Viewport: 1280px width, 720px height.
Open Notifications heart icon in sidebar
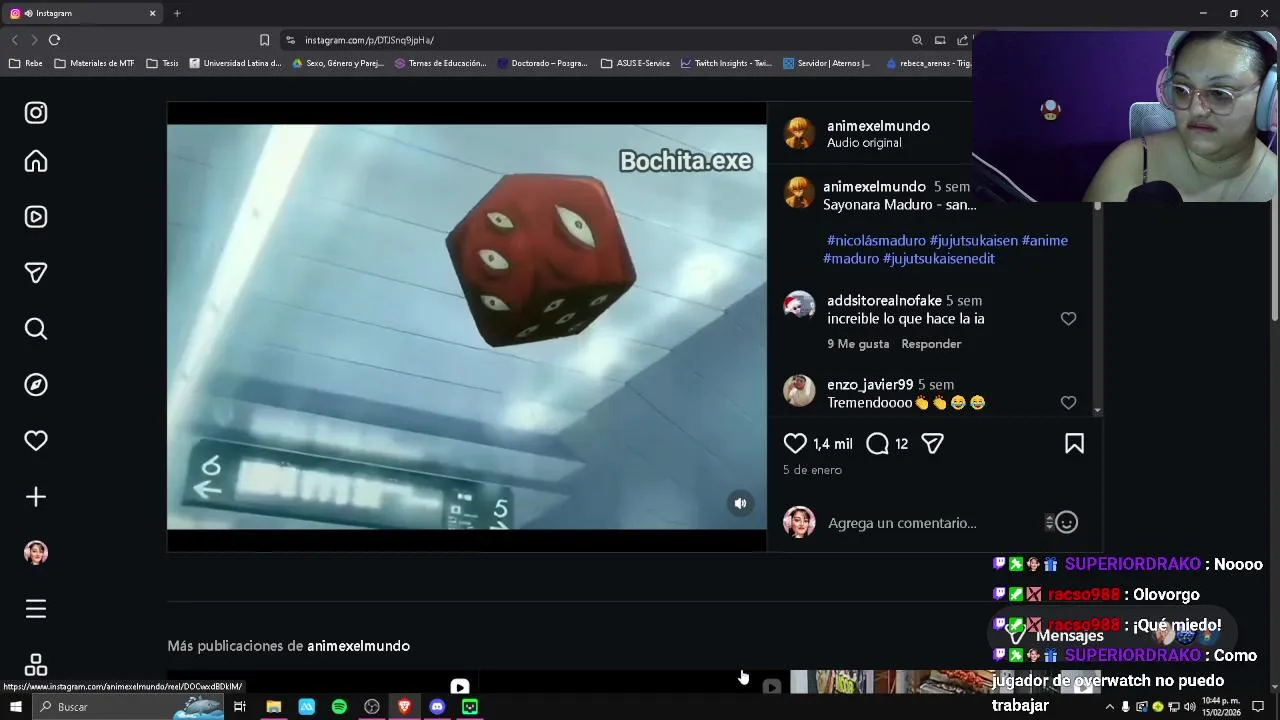[36, 441]
